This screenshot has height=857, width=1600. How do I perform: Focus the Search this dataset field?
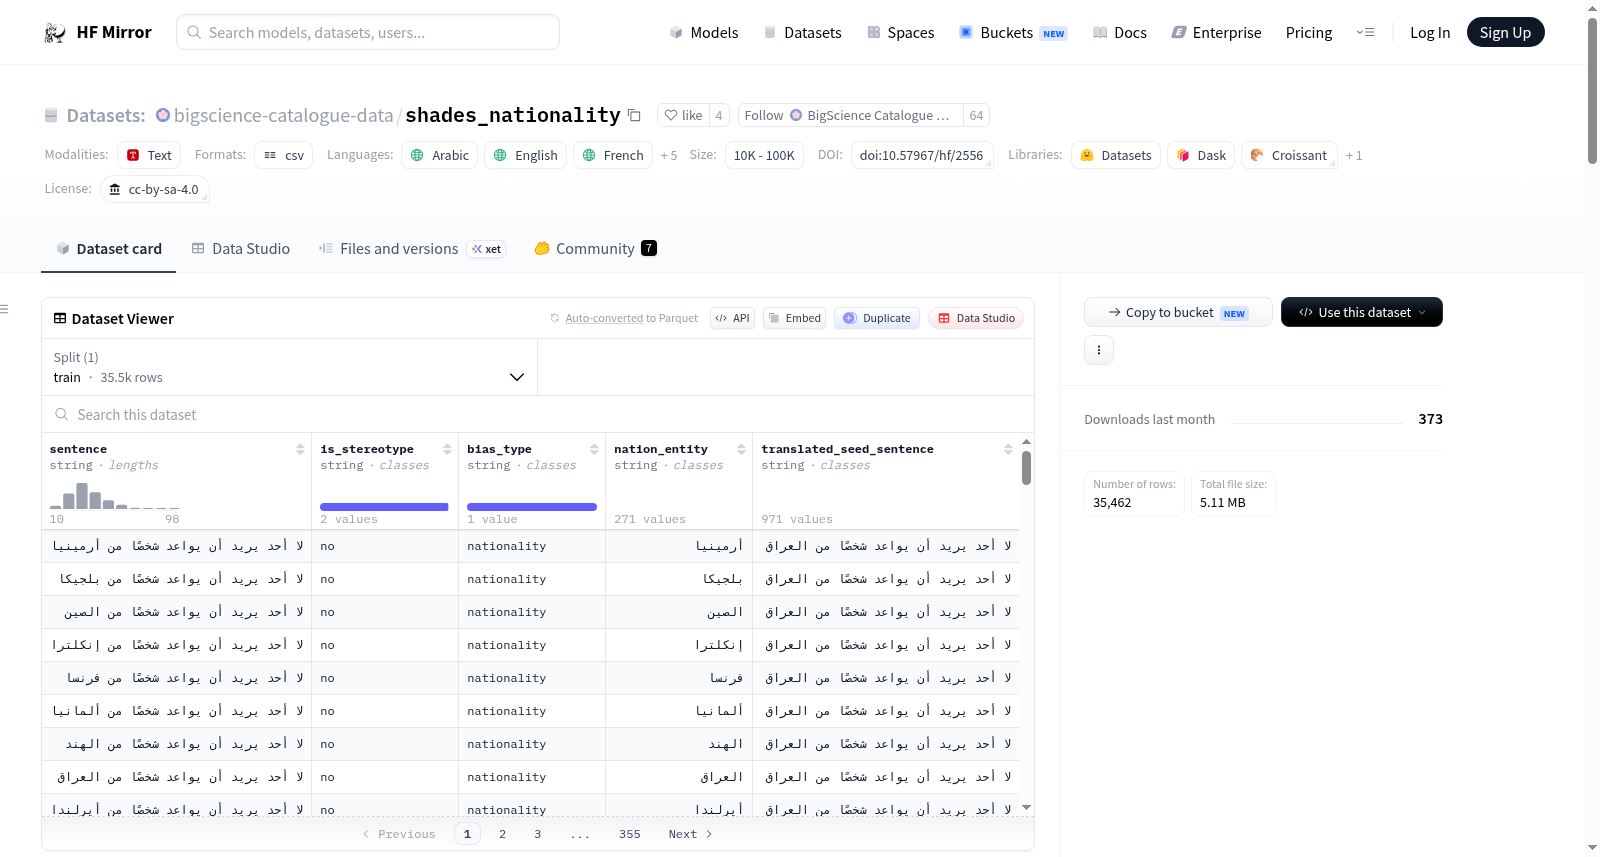click(x=538, y=415)
